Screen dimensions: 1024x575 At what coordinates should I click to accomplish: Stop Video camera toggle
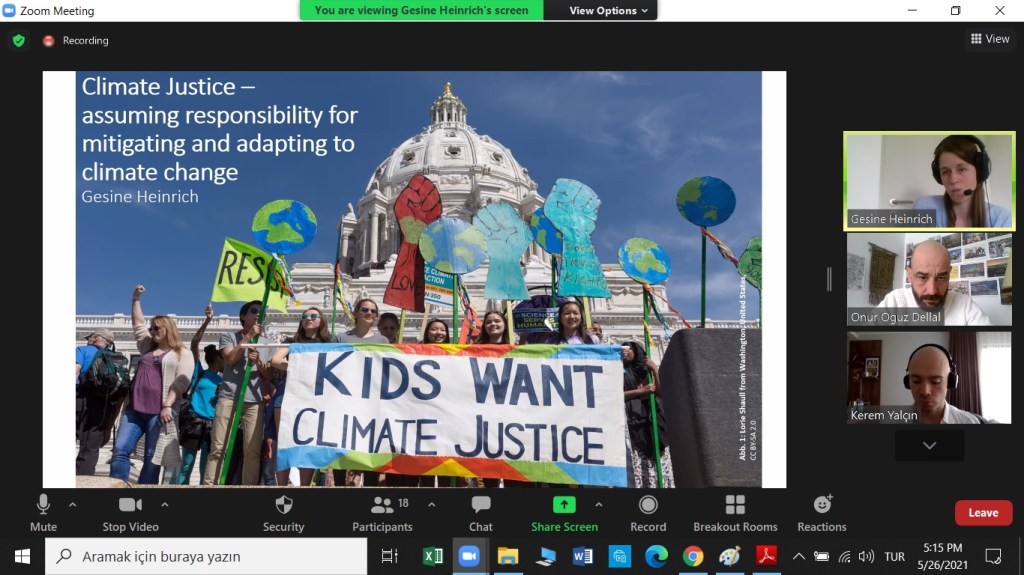click(130, 505)
